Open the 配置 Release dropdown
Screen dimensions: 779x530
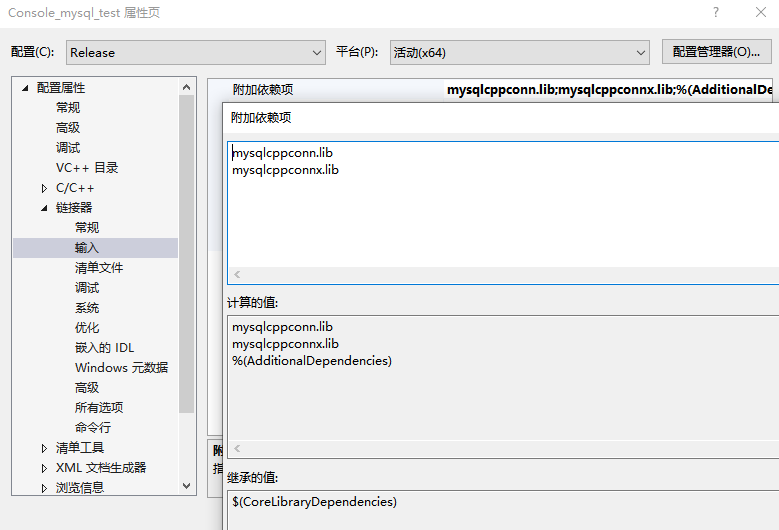tap(196, 53)
